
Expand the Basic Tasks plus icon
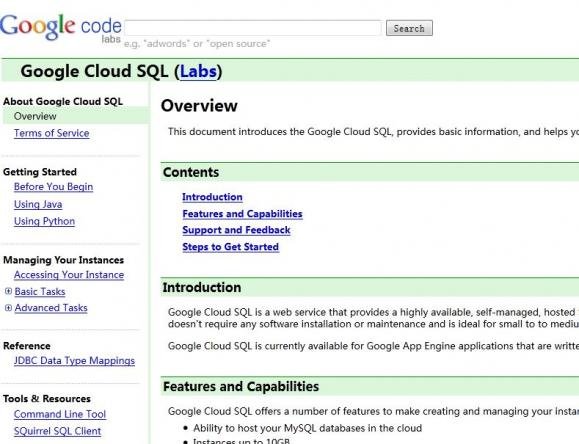click(8, 291)
